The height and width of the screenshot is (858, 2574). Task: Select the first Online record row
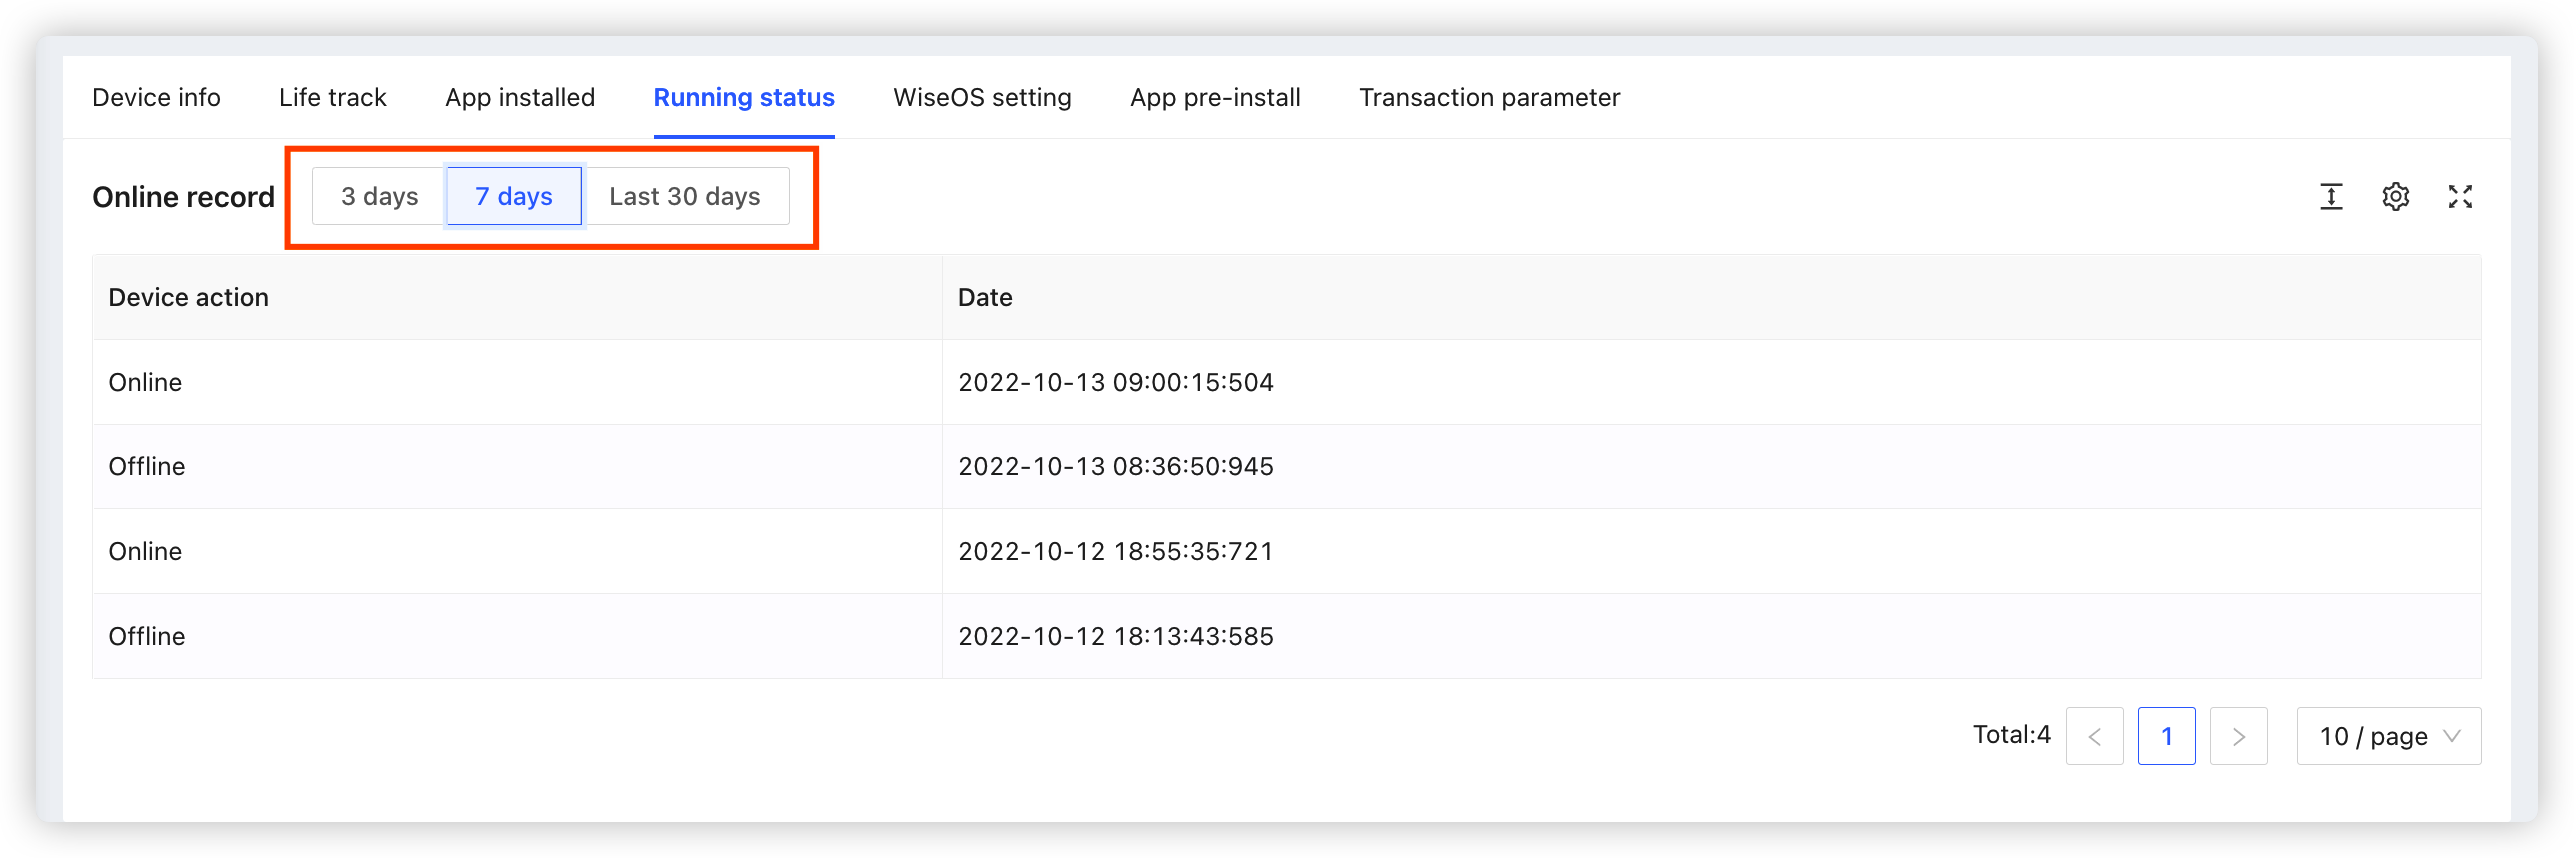700,382
